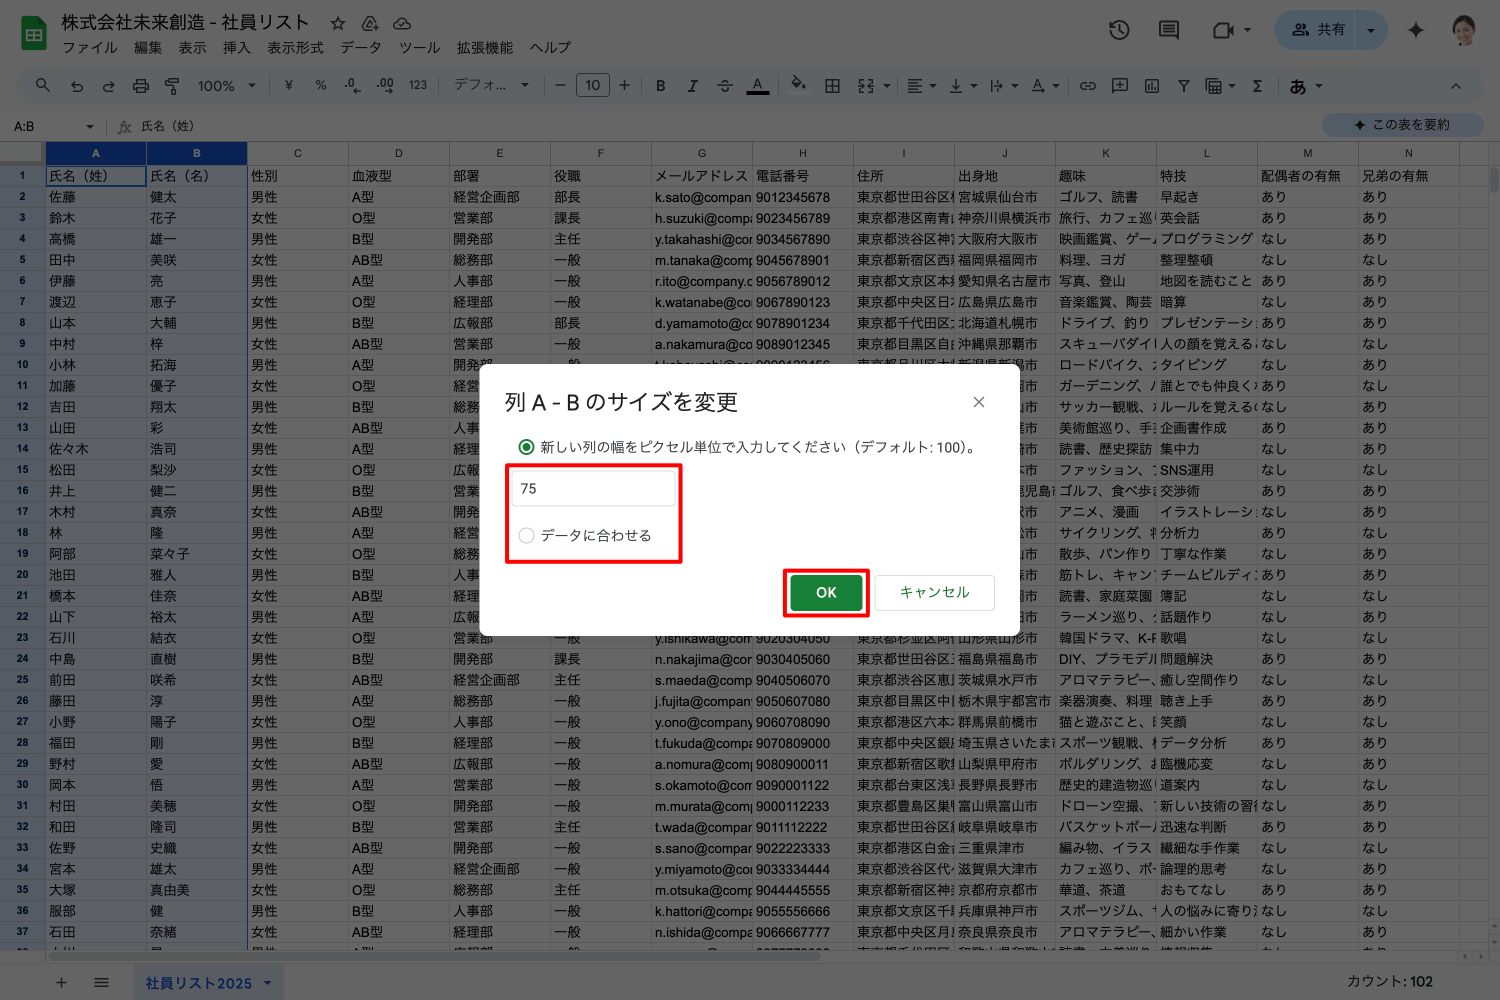Open the データ menu
The height and width of the screenshot is (1000, 1500).
(360, 47)
